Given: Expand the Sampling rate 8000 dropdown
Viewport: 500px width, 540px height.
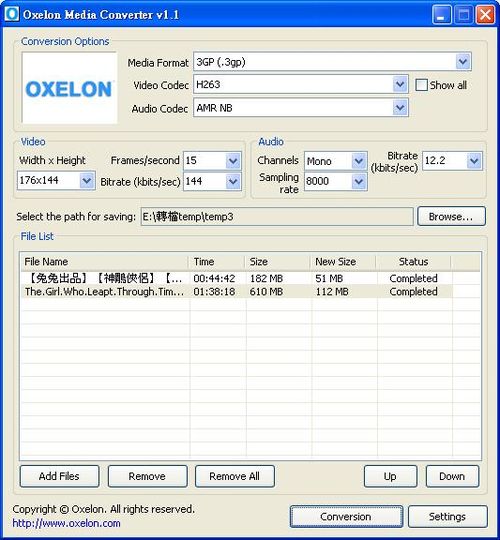Looking at the screenshot, I should tap(359, 181).
